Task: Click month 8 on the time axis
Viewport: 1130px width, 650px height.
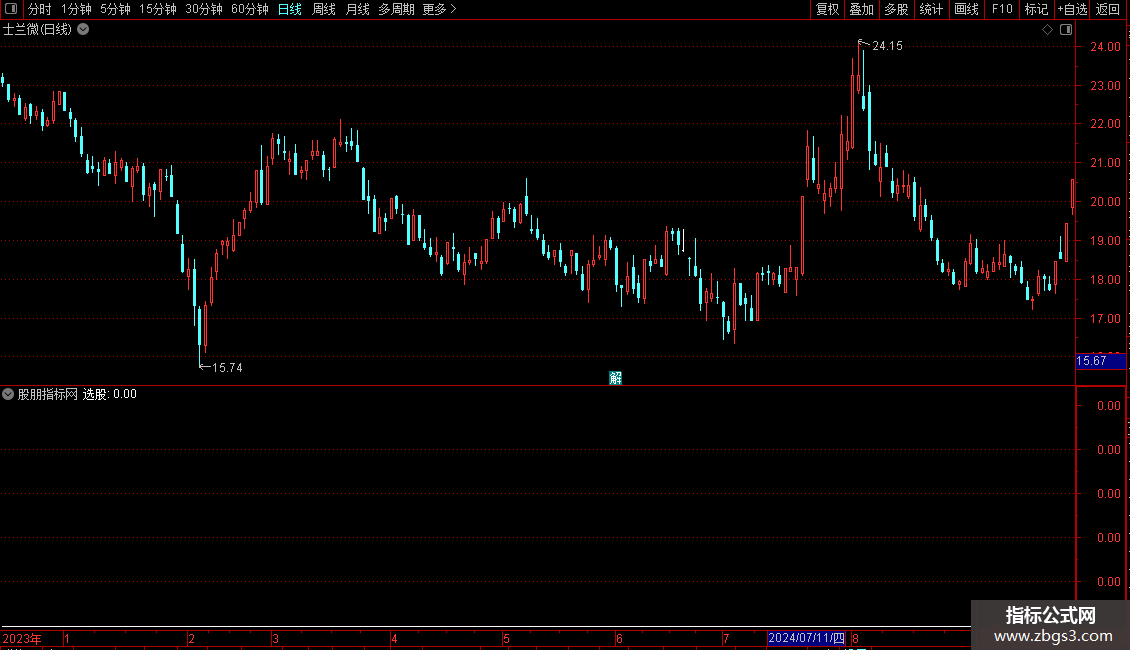Action: (x=855, y=638)
